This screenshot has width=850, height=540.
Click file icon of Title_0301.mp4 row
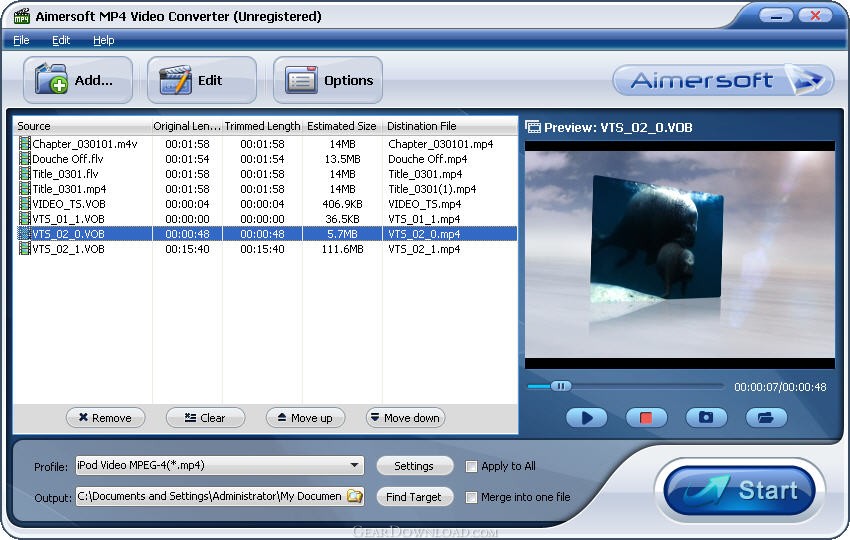(x=24, y=189)
